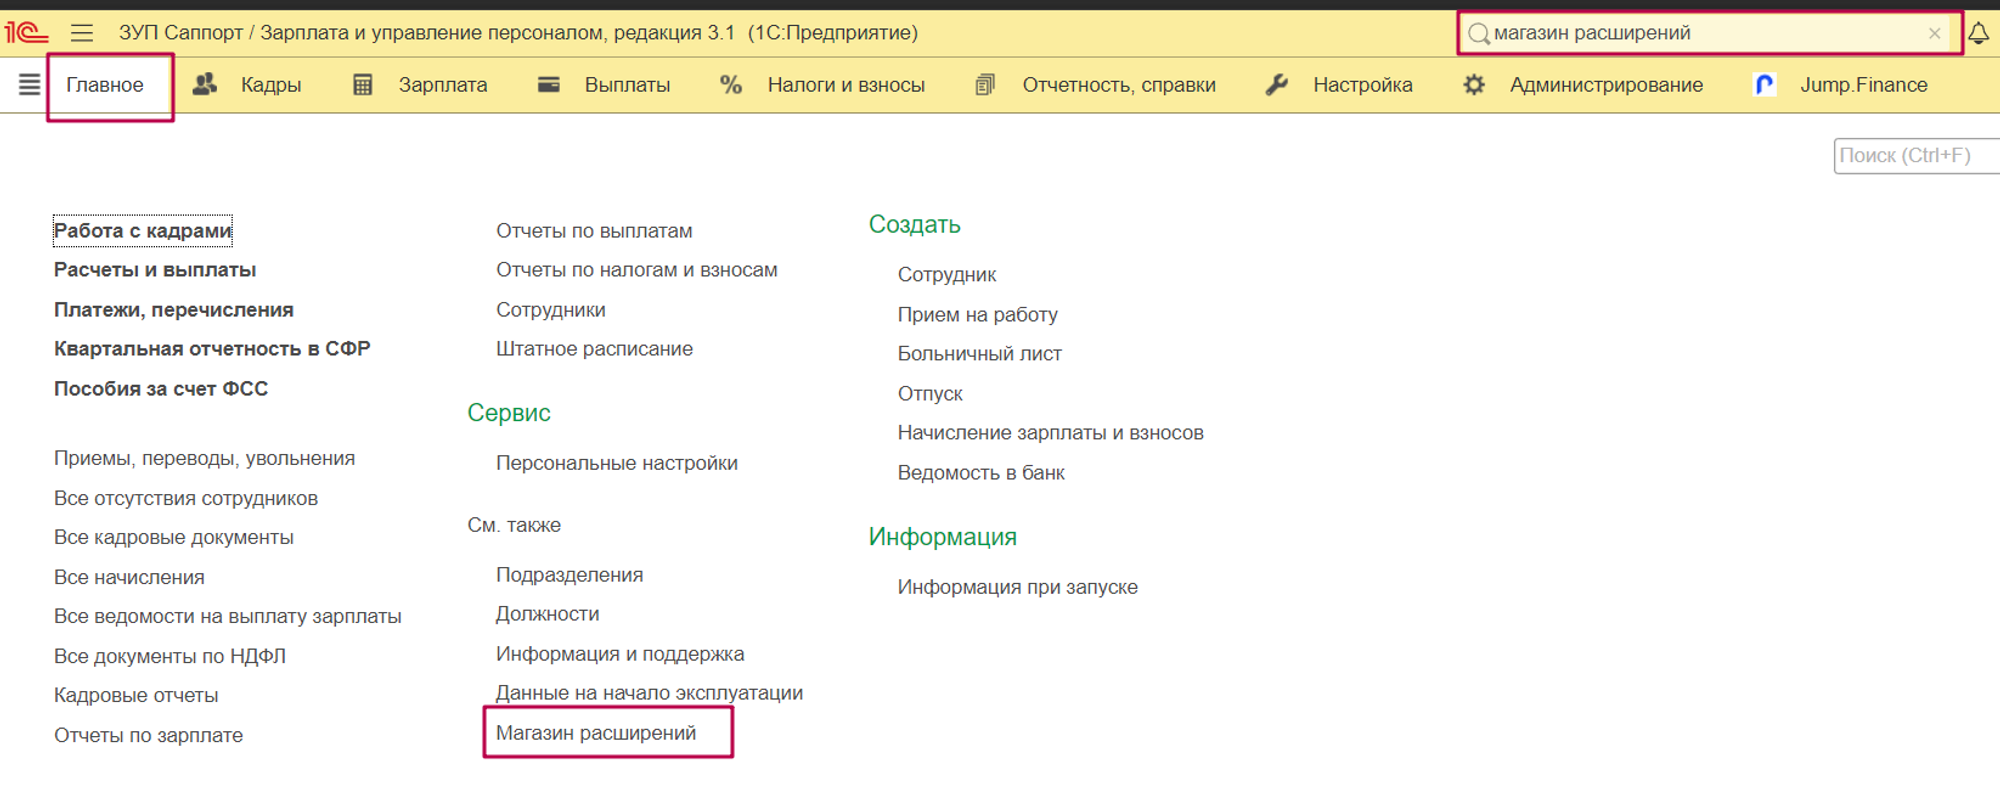The width and height of the screenshot is (2000, 794).
Task: Open the main hamburger menu in title bar
Action: (82, 33)
